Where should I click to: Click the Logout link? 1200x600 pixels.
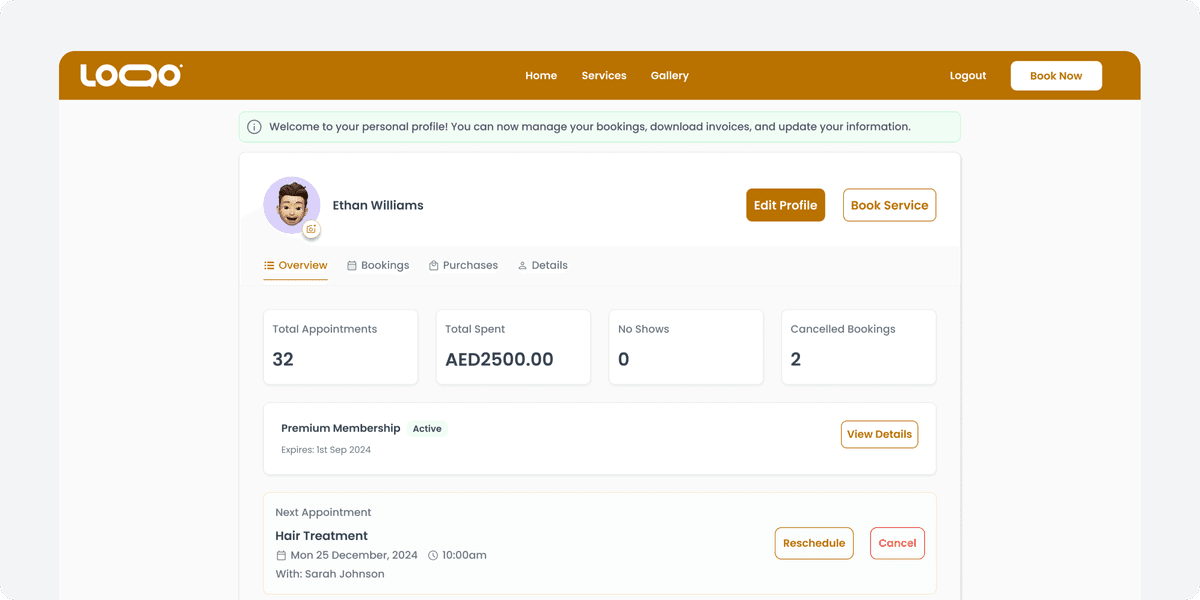[967, 76]
